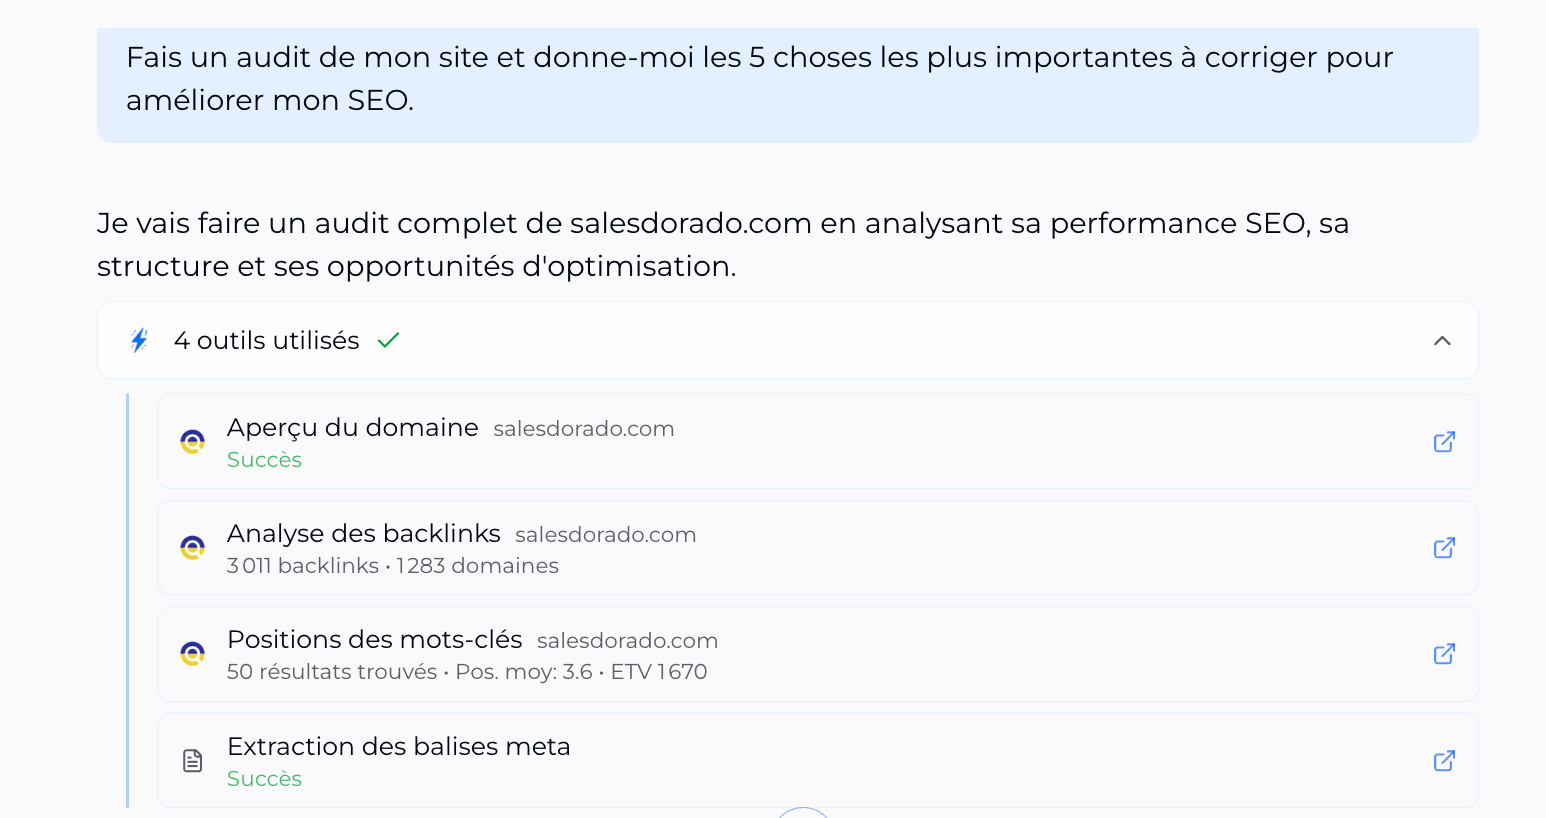This screenshot has width=1546, height=818.
Task: Click the logo icon beside Analyse des backlinks
Action: (x=192, y=548)
